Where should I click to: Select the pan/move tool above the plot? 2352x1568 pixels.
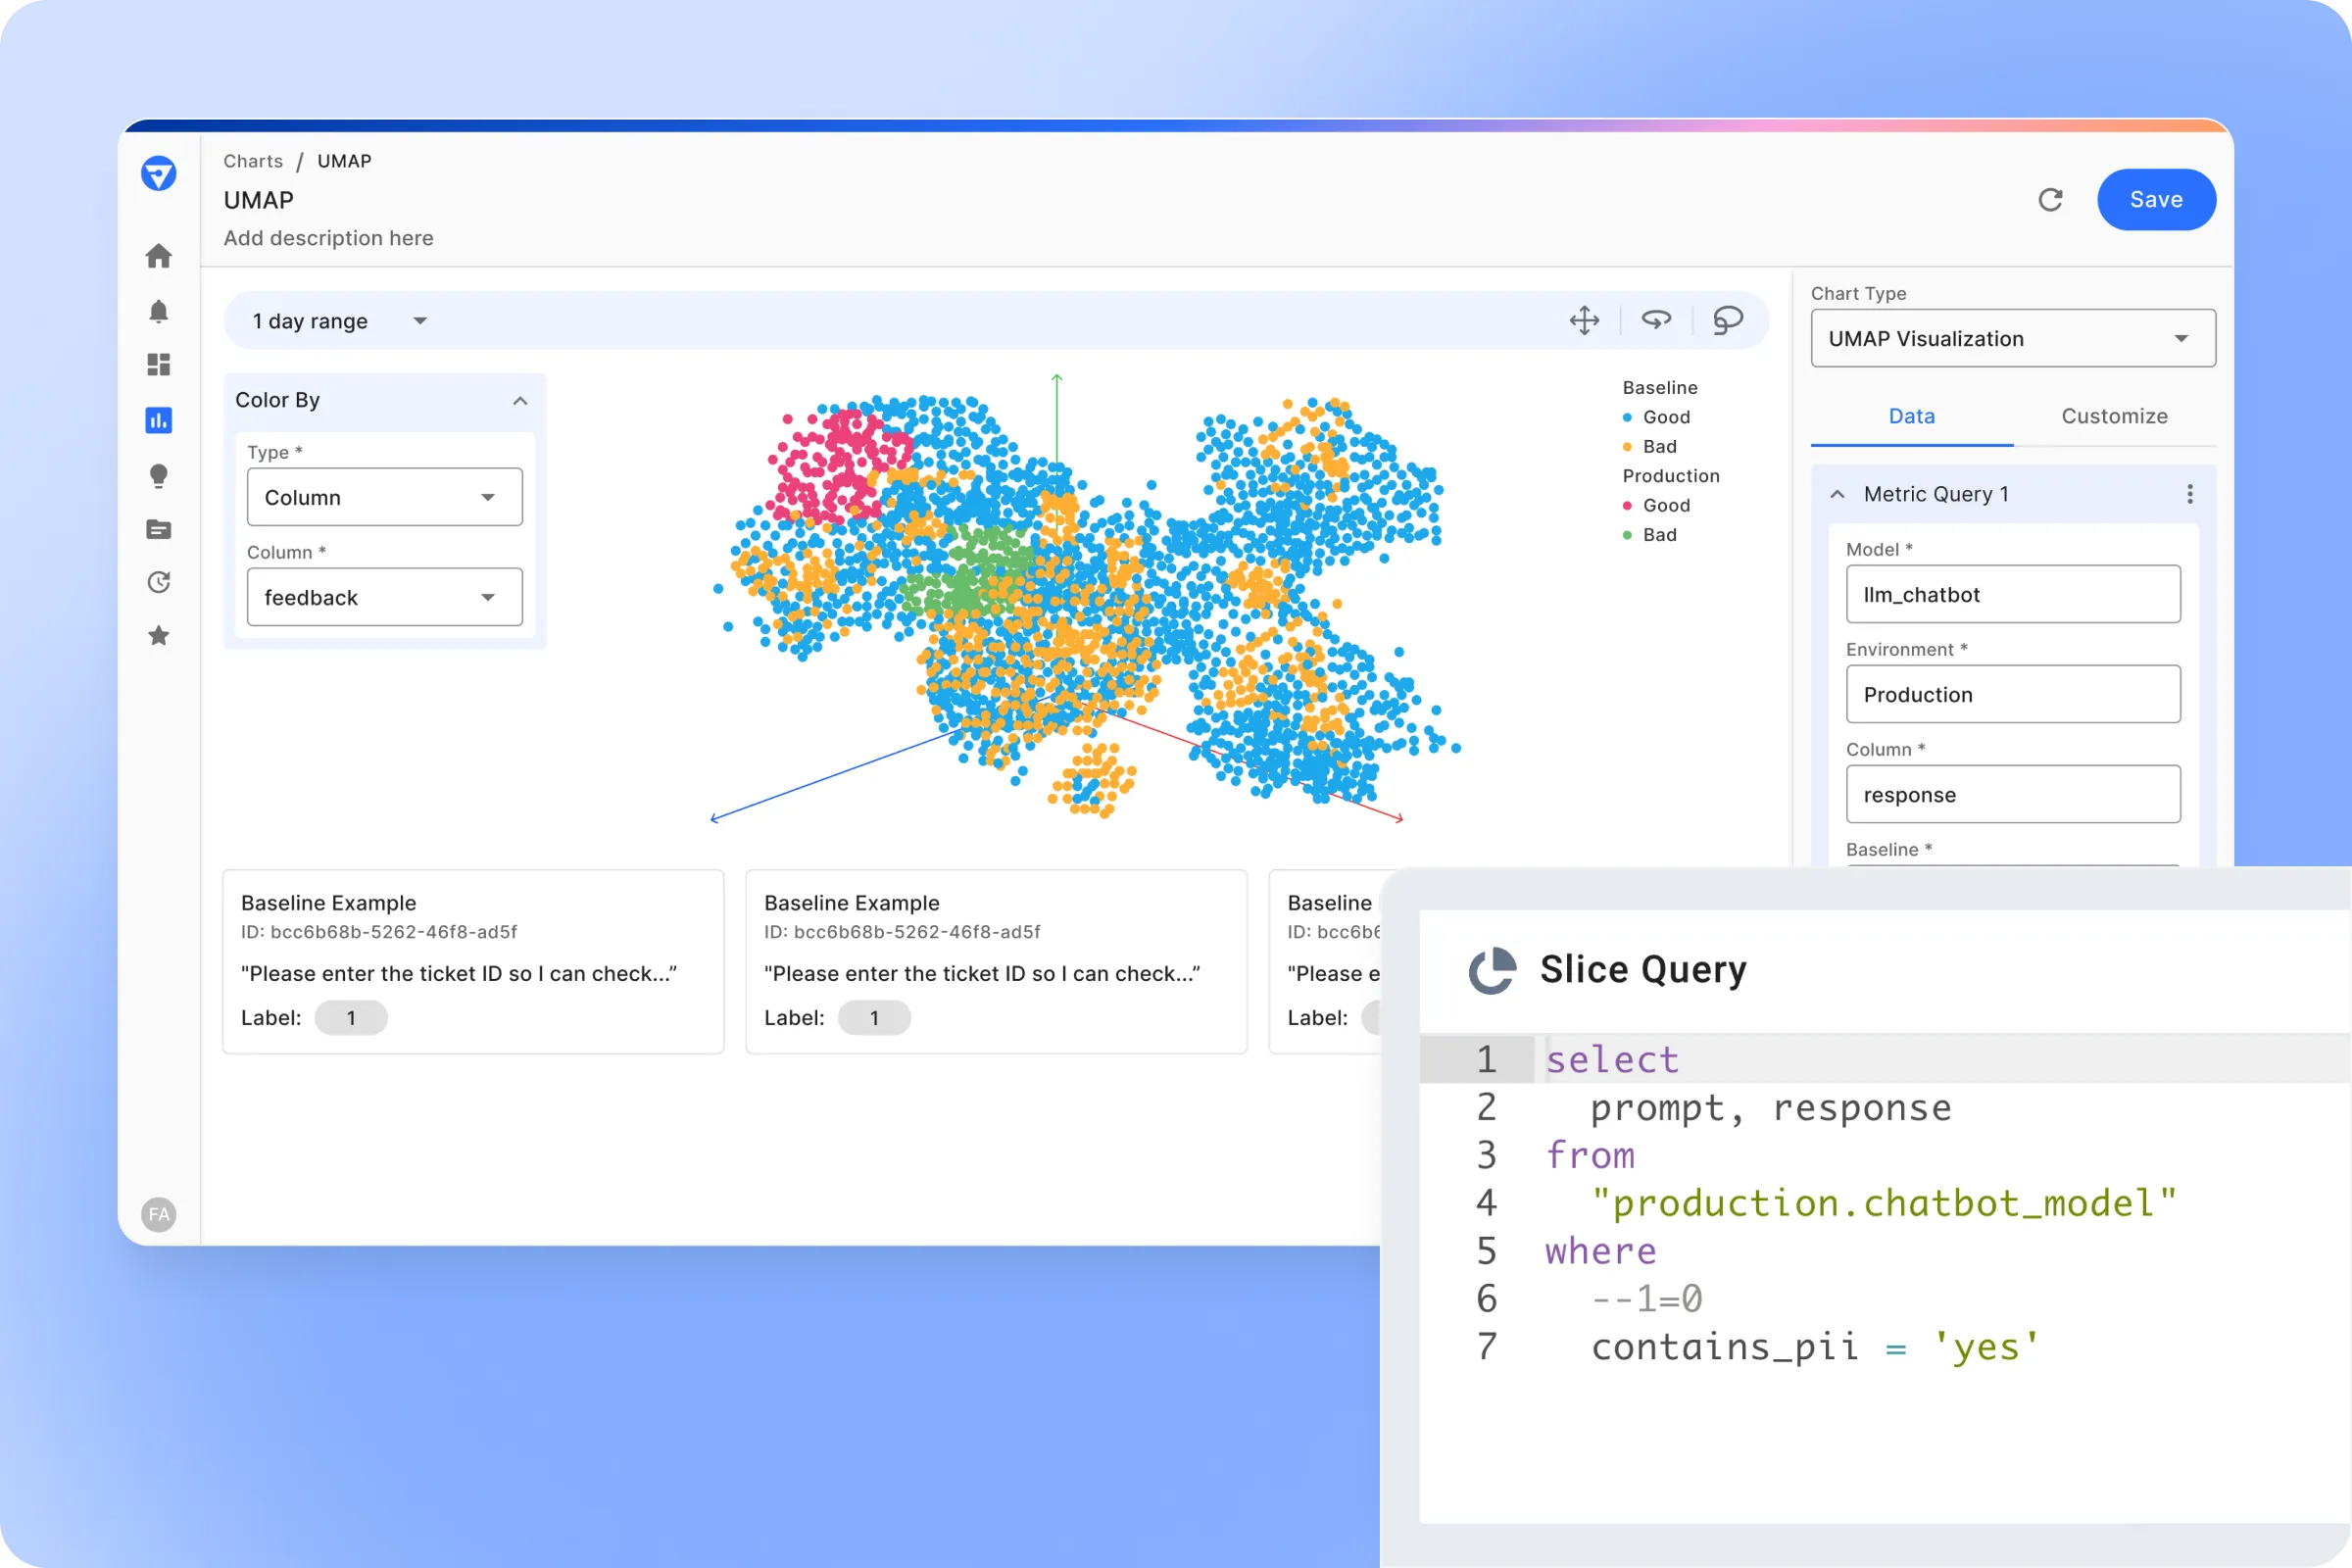1584,320
